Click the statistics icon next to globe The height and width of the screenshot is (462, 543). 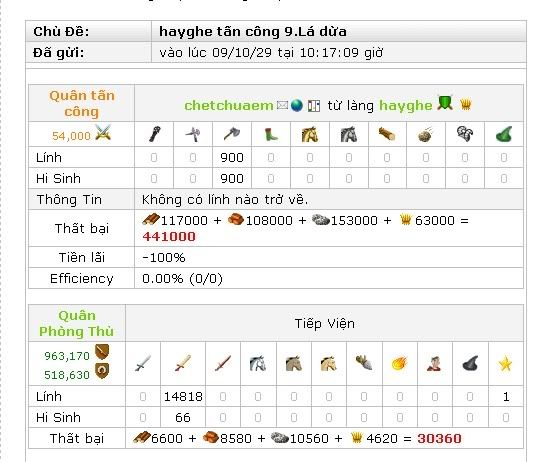314,106
